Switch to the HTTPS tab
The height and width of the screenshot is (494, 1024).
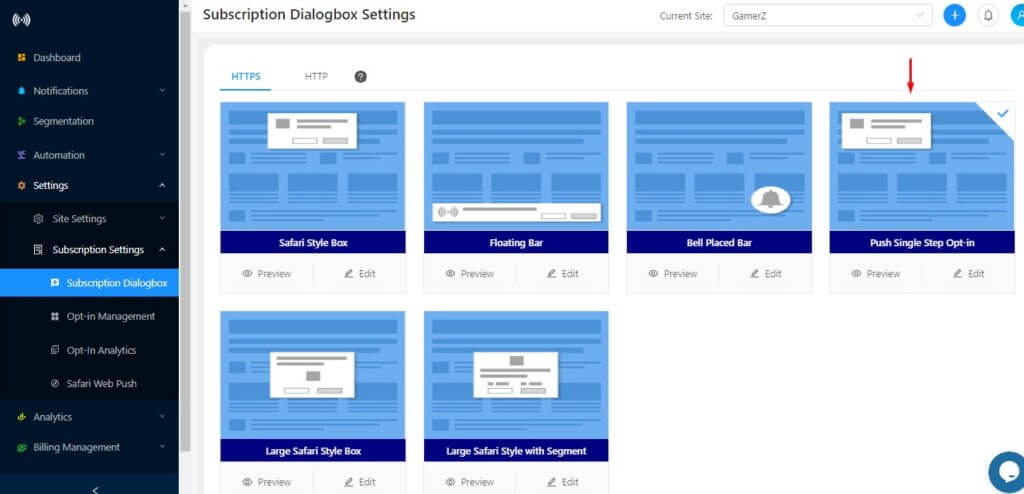[x=246, y=76]
